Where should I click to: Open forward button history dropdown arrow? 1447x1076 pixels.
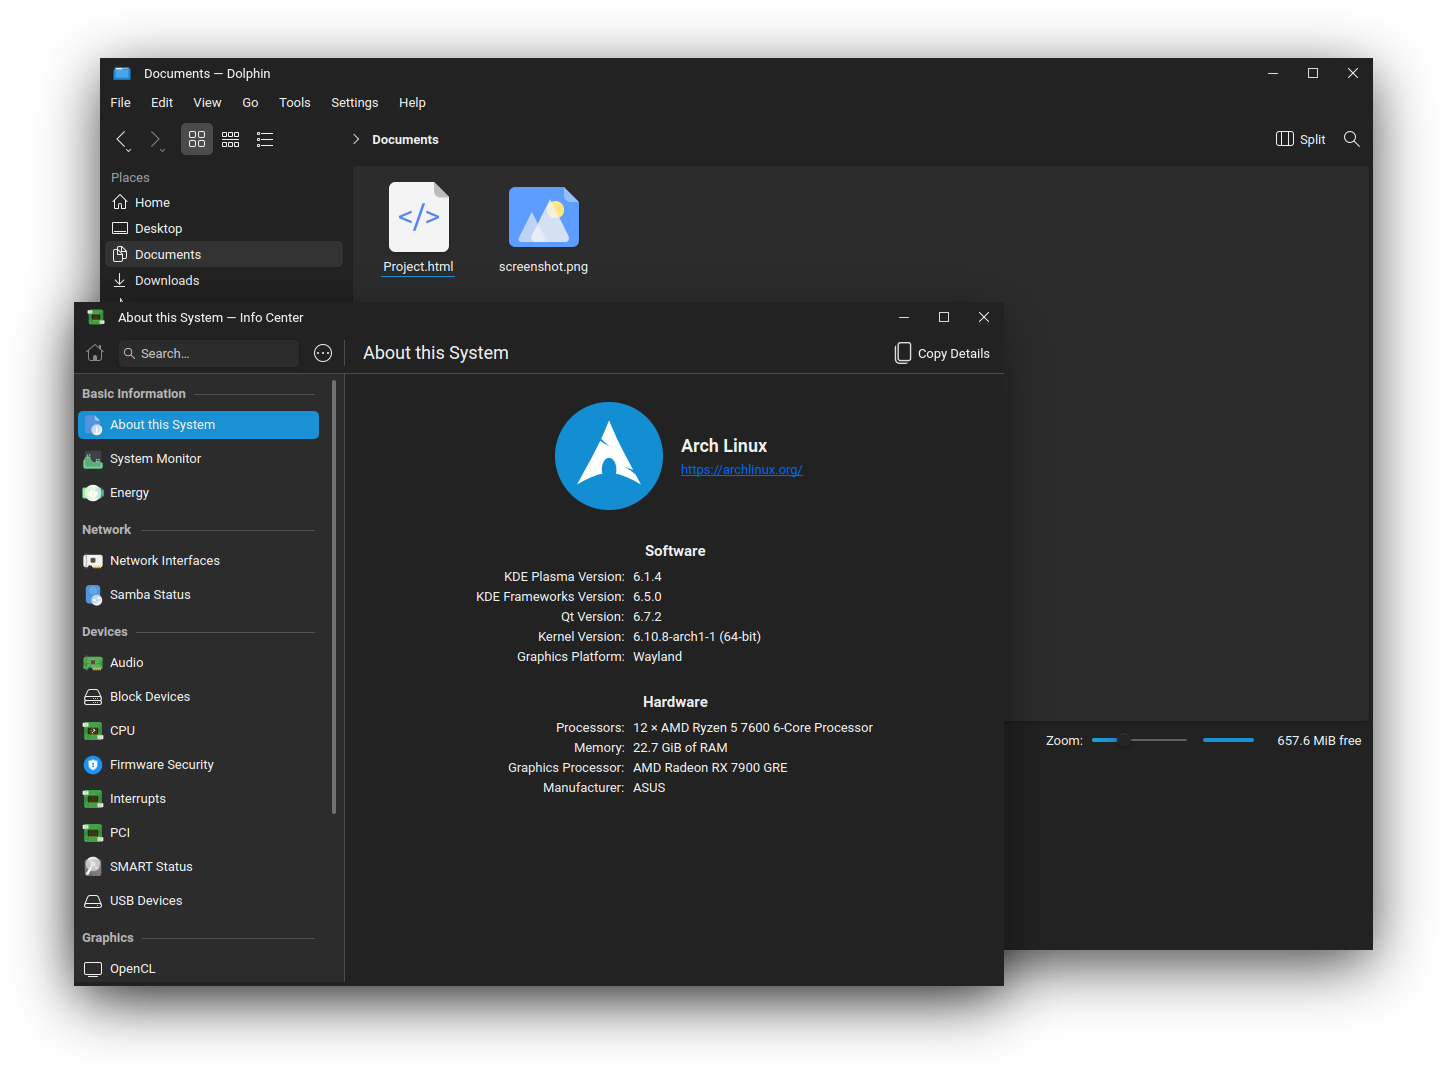163,150
